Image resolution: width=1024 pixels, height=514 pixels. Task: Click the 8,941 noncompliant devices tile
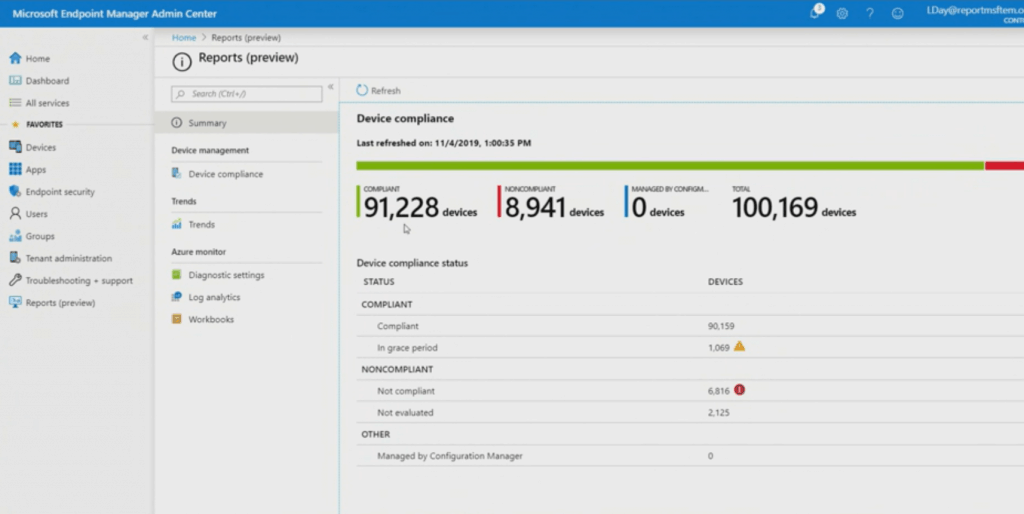click(551, 202)
